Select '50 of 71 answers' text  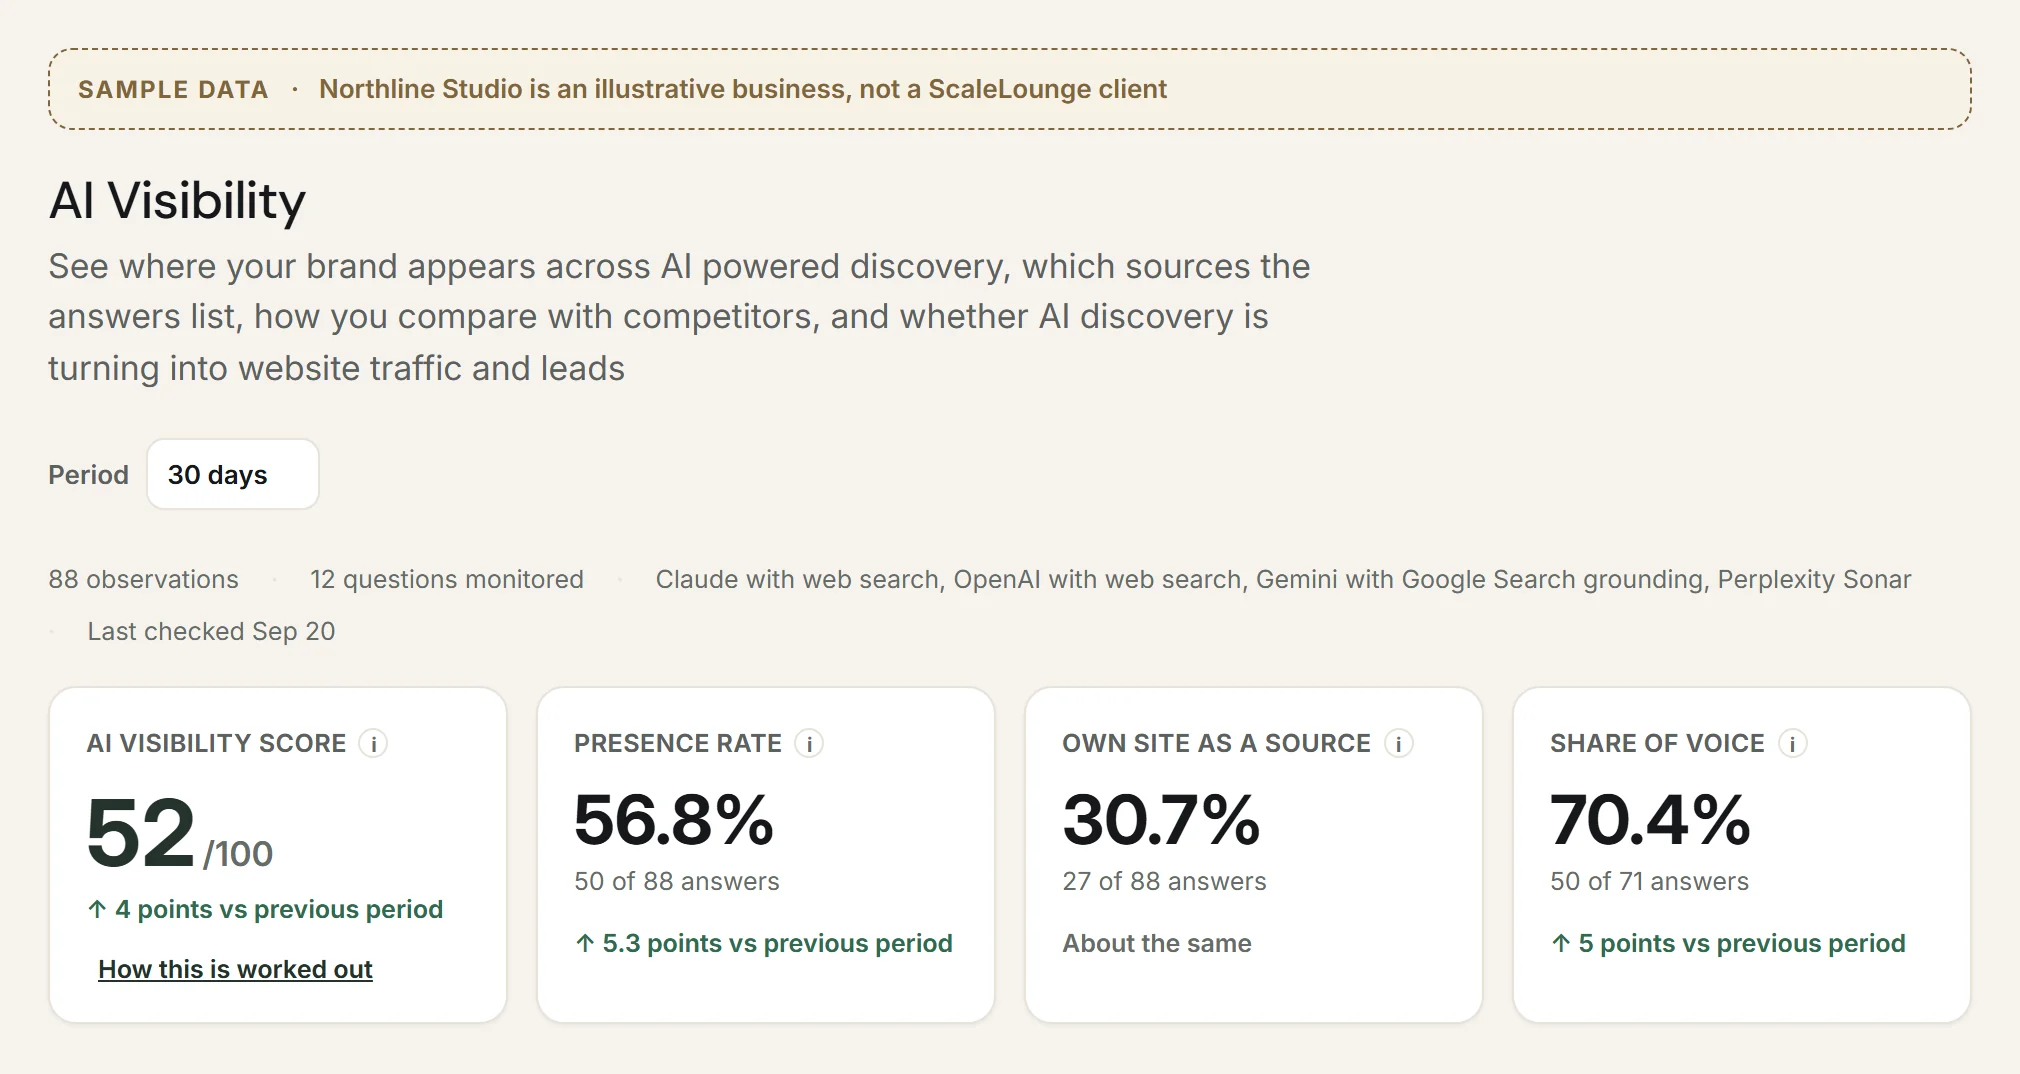click(1649, 881)
